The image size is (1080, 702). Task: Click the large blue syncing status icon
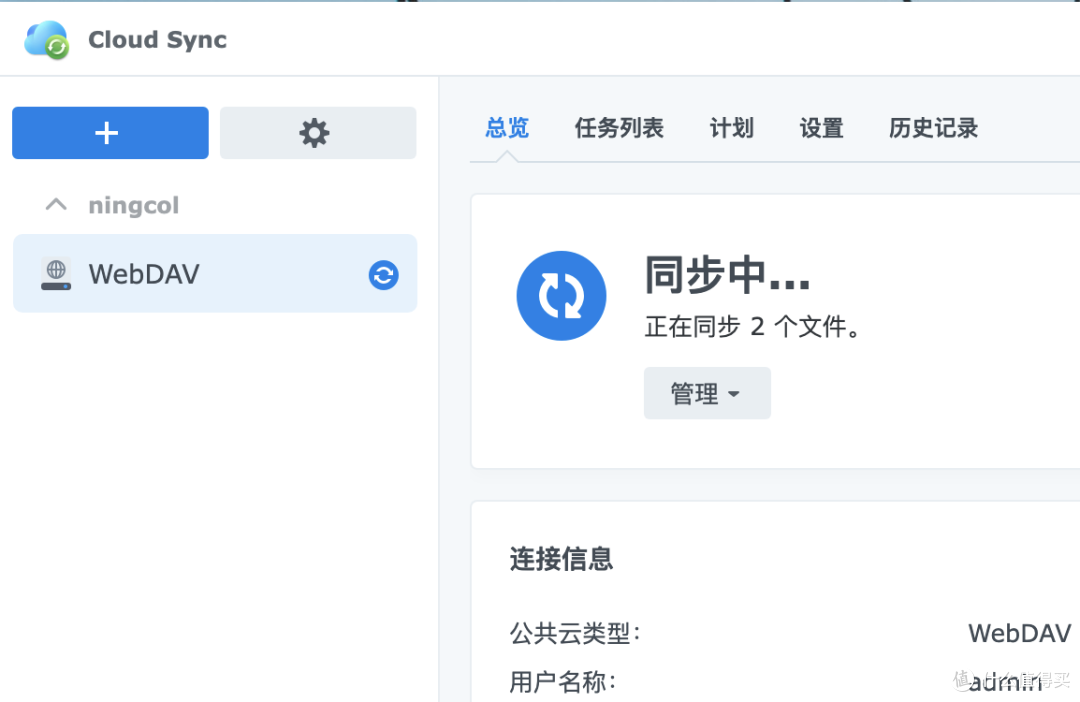(x=561, y=296)
